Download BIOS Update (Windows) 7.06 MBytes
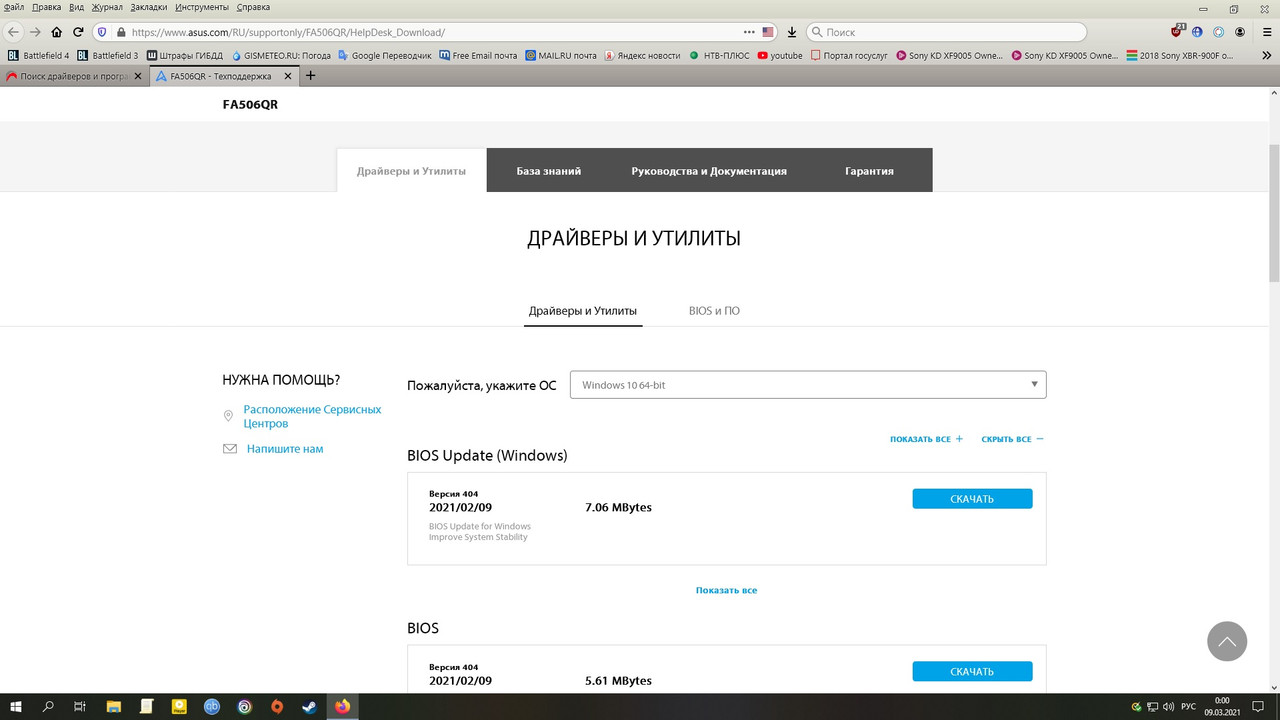Viewport: 1280px width, 720px height. tap(972, 499)
